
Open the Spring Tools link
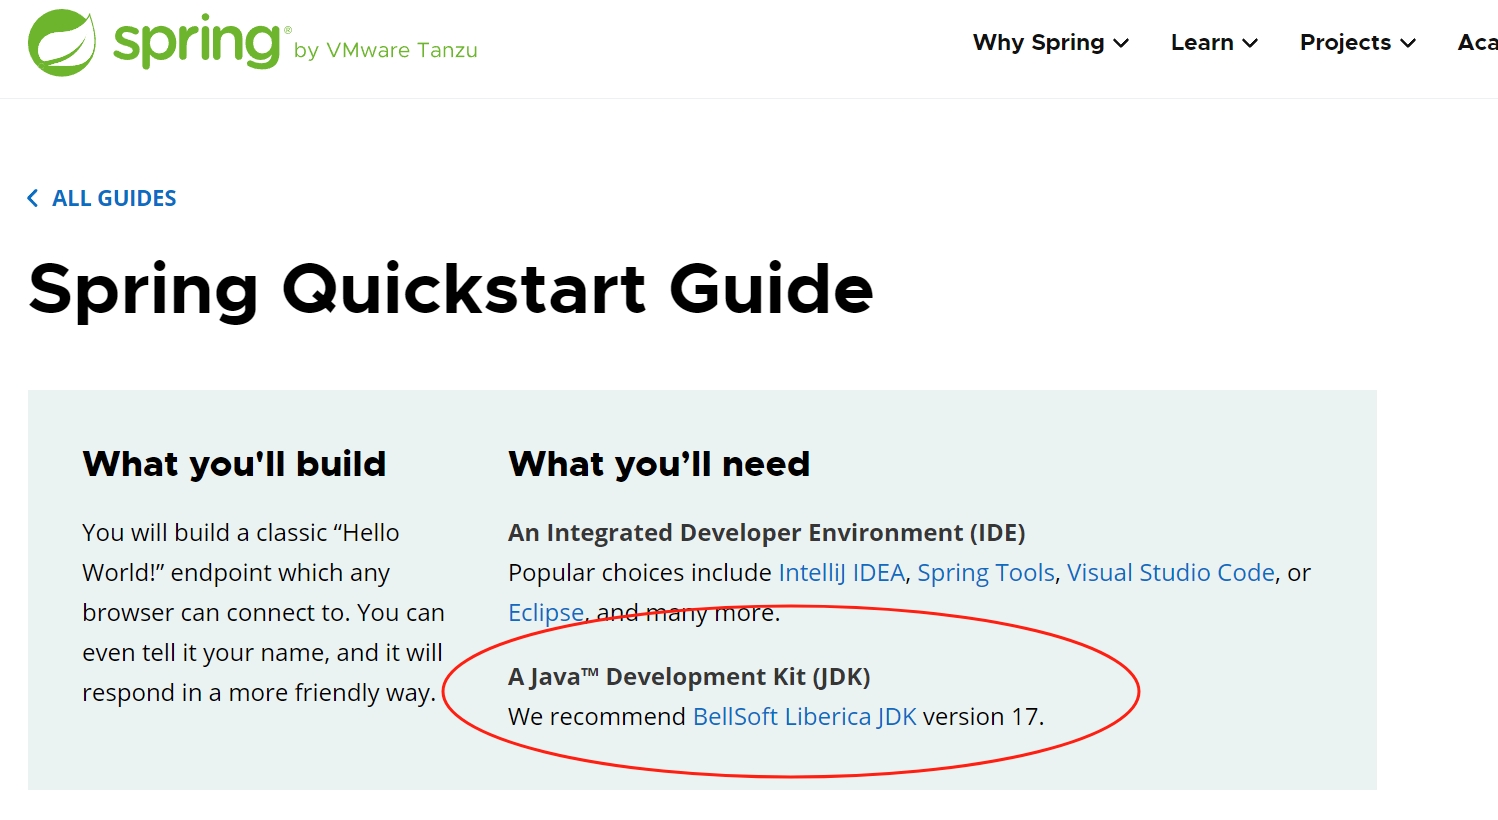tap(986, 572)
